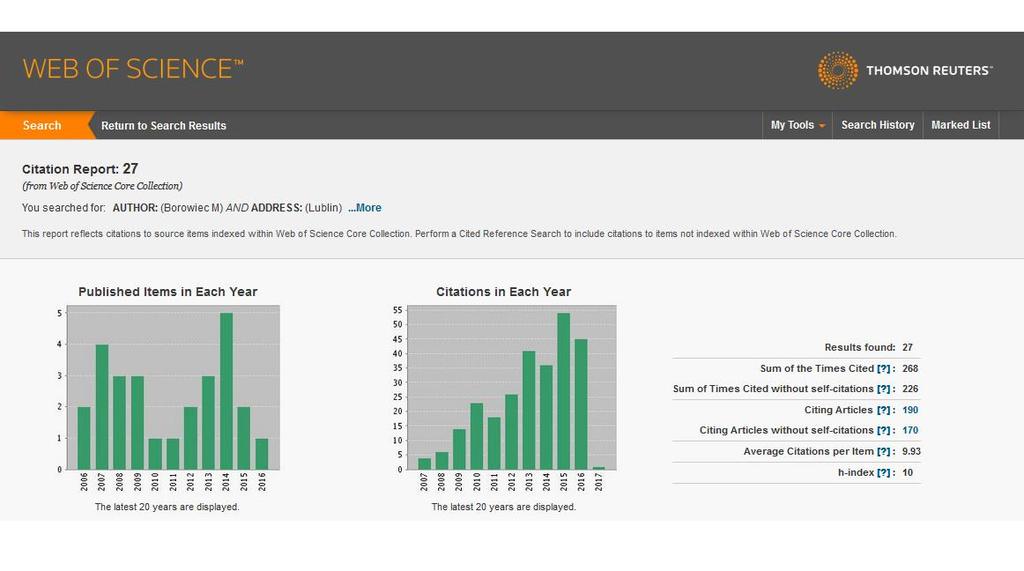Click the Citation Report: 27 heading

coord(80,169)
